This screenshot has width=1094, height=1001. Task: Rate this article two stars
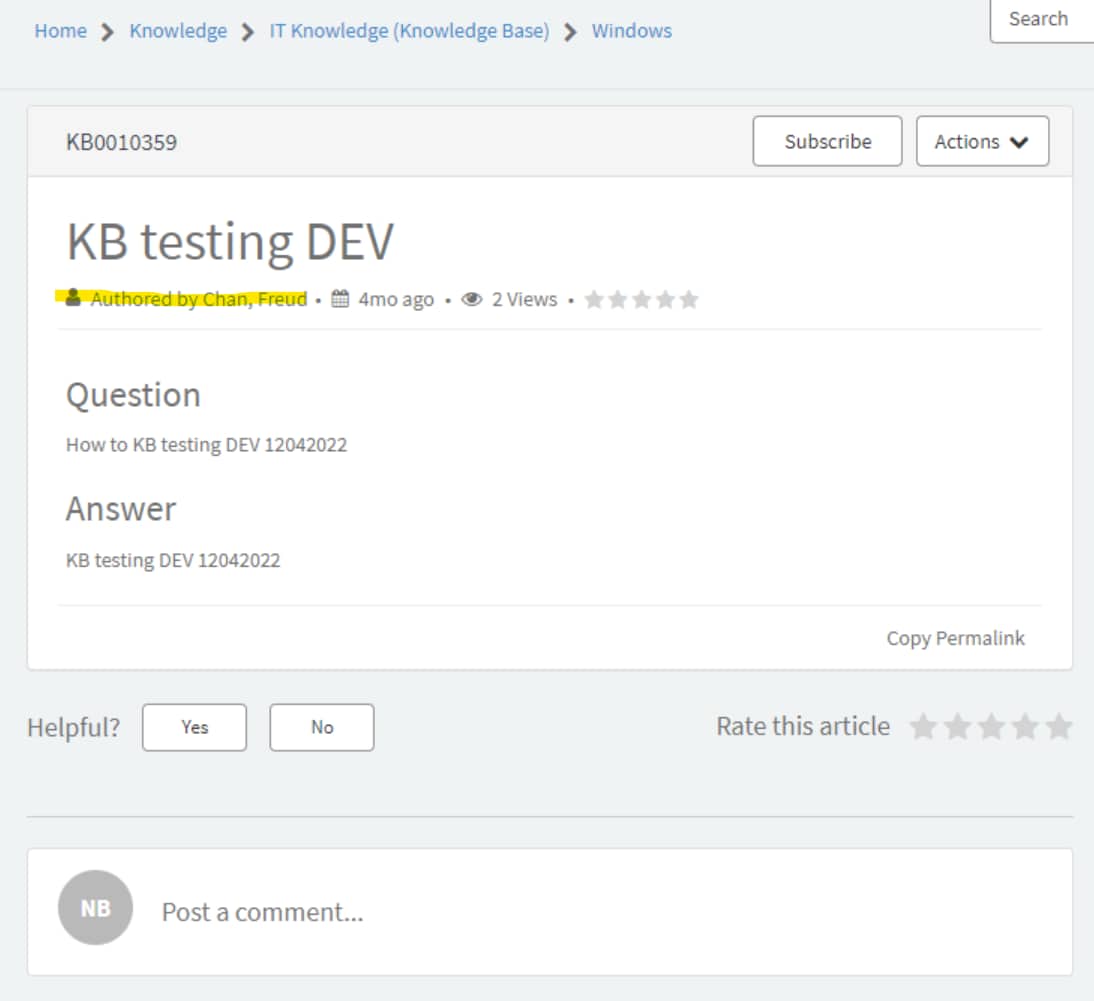[957, 726]
